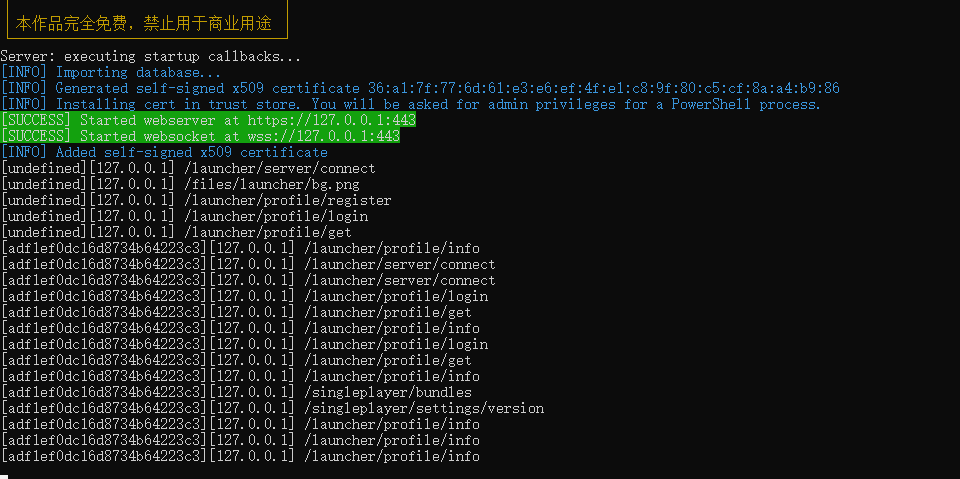Click 'Server: executing startup callbacks' line

point(151,57)
